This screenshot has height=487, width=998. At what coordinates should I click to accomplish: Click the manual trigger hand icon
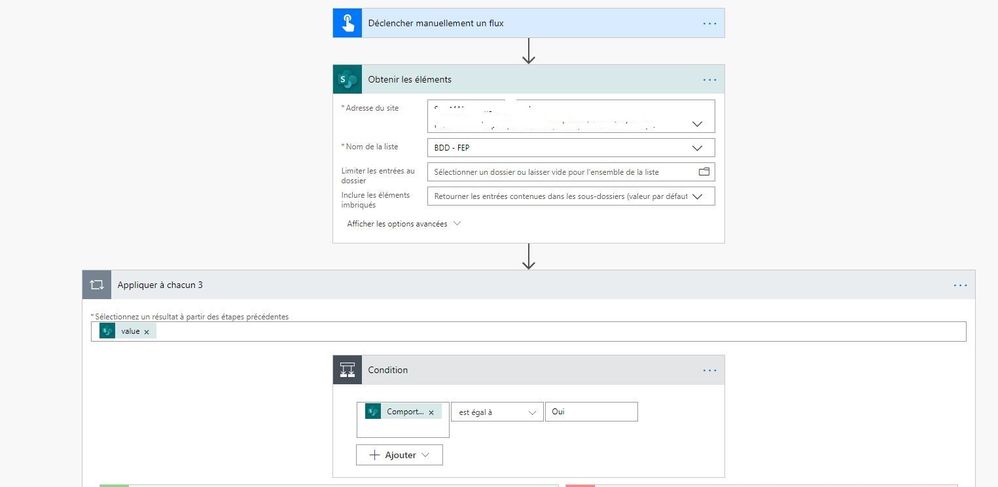coord(348,24)
